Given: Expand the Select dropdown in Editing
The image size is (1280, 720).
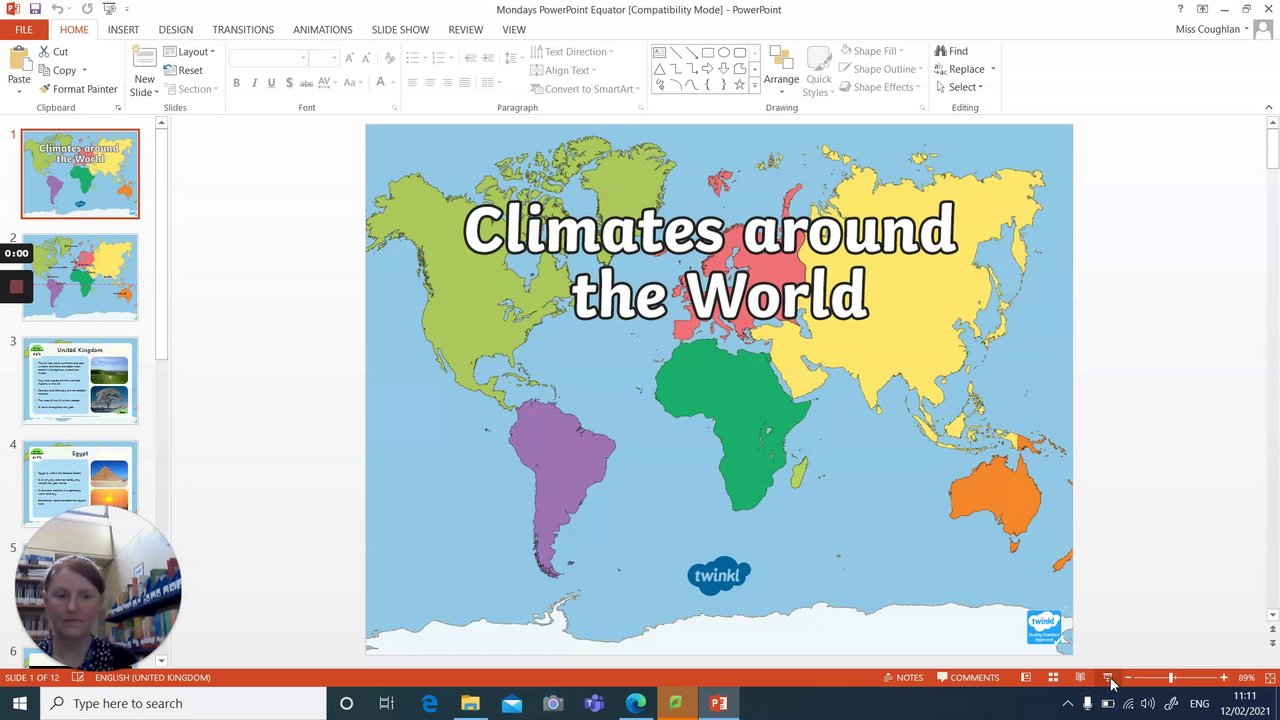Looking at the screenshot, I should click(960, 87).
